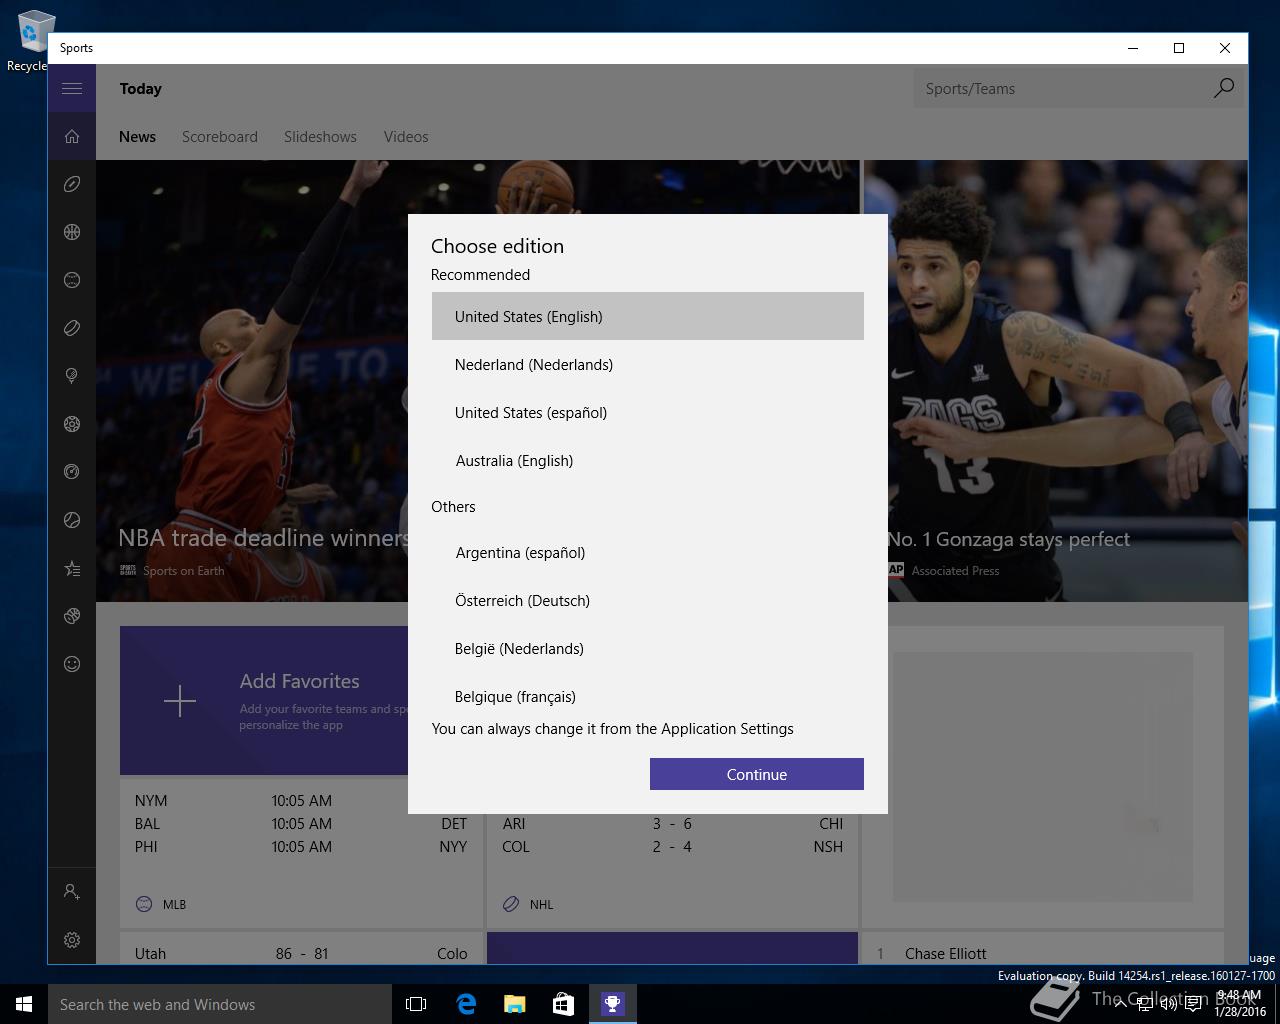Viewport: 1280px width, 1024px height.
Task: Click the MLB league icon on scoreboard
Action: pyautogui.click(x=144, y=904)
